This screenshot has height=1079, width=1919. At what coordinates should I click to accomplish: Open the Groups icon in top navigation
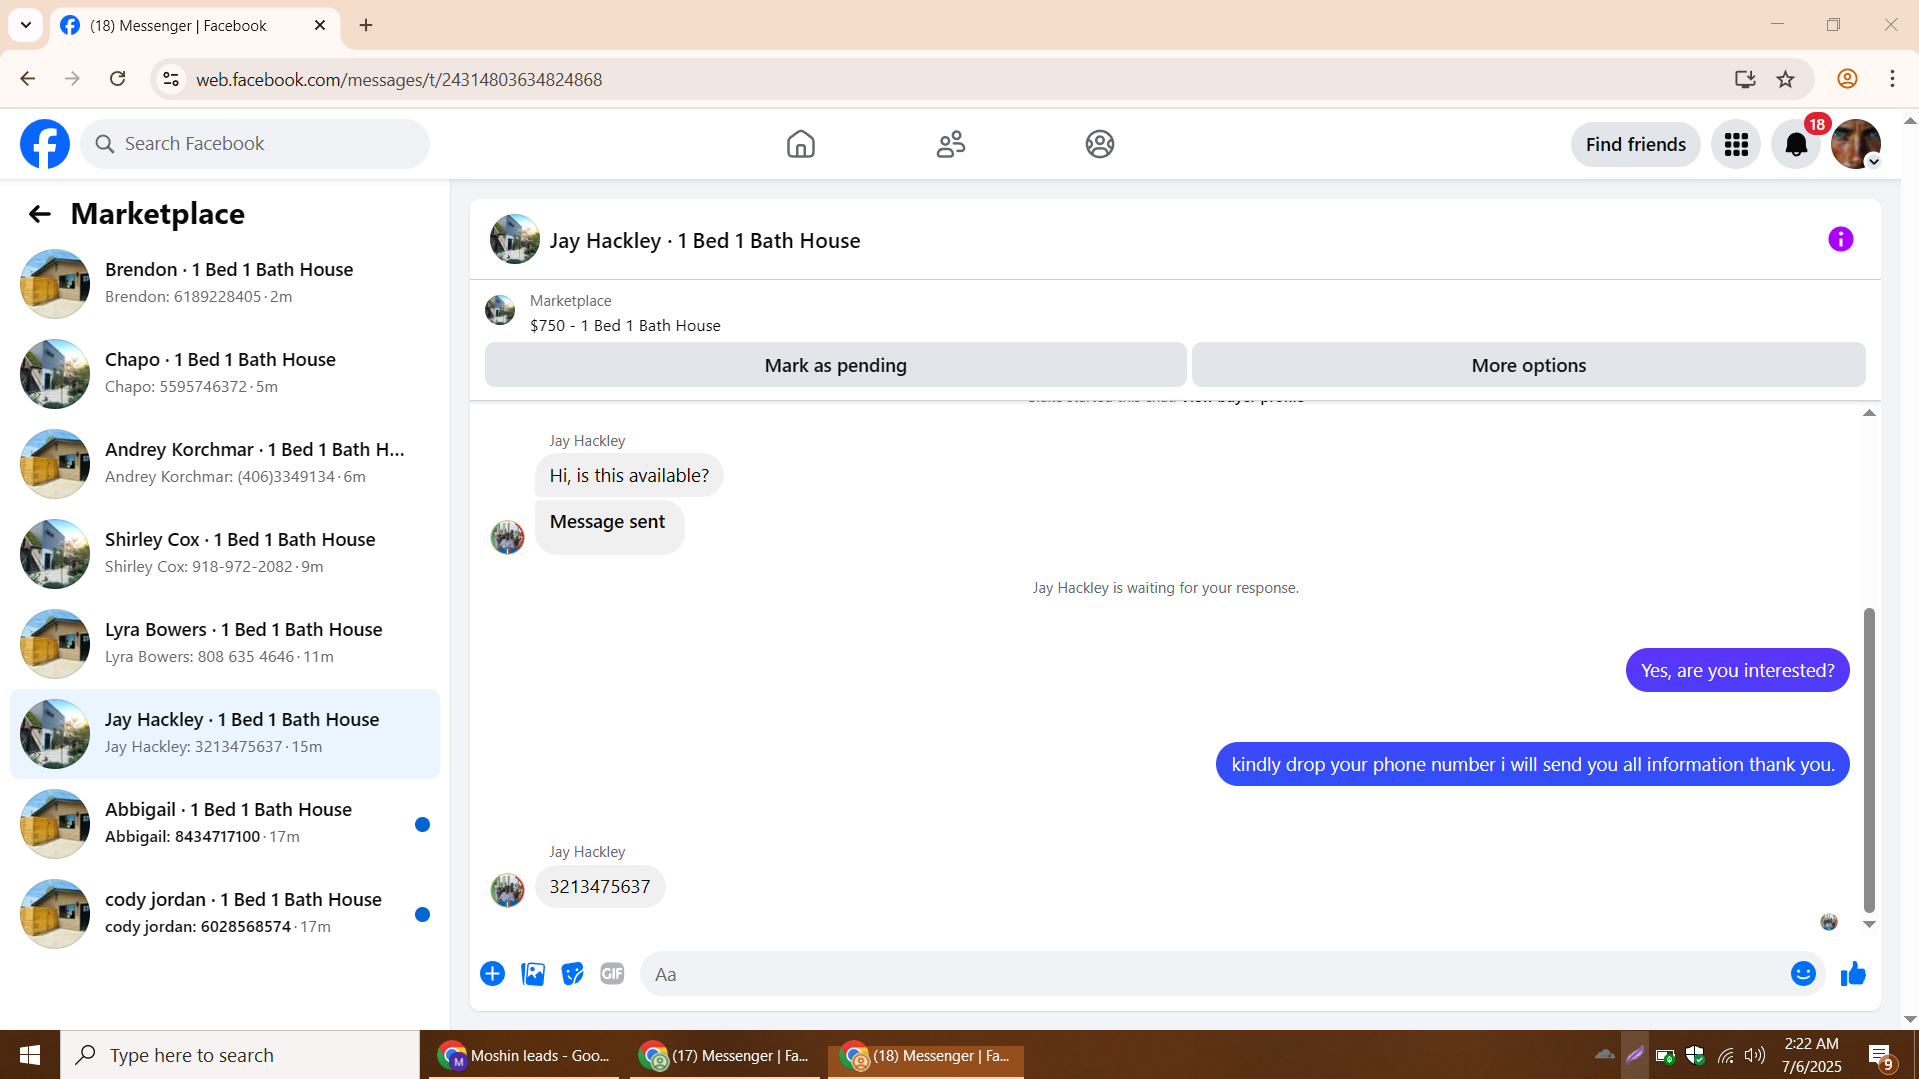click(x=1100, y=144)
